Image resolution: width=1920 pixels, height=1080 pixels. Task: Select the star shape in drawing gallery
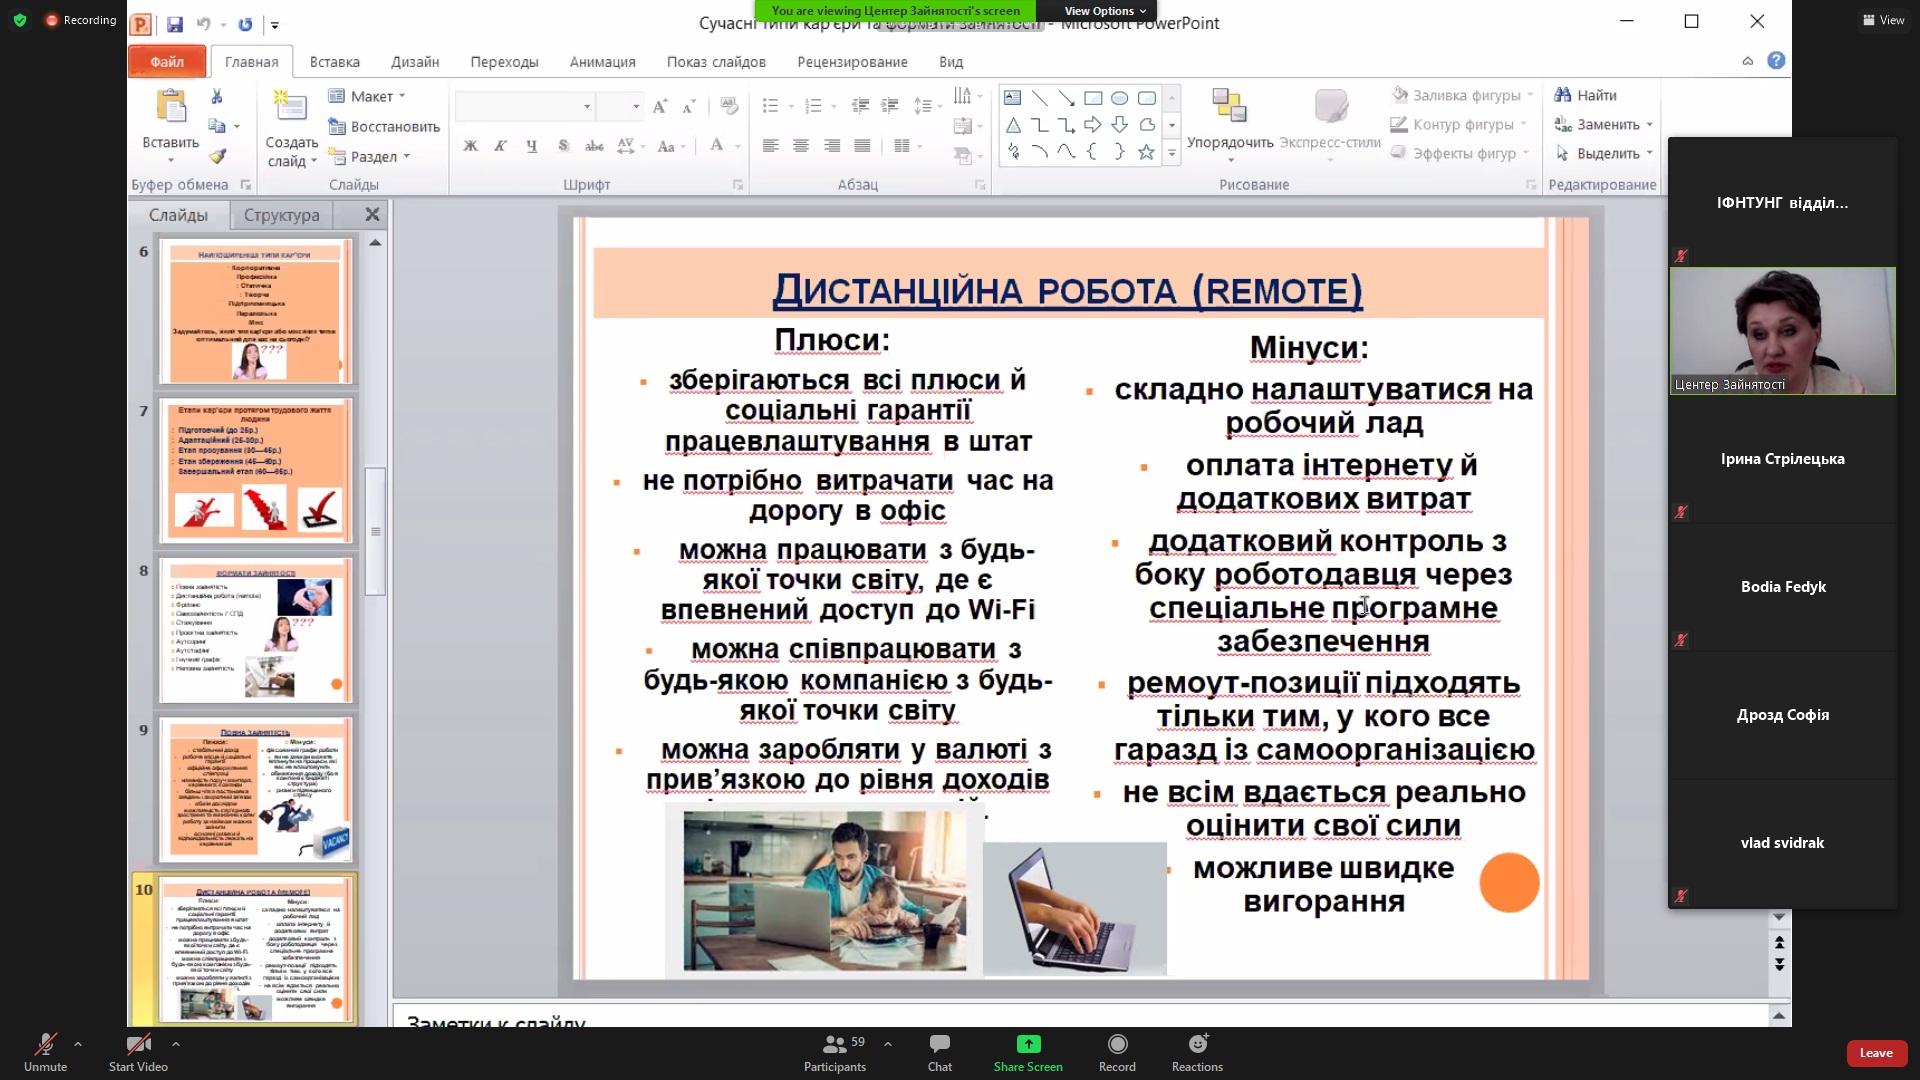1146,152
